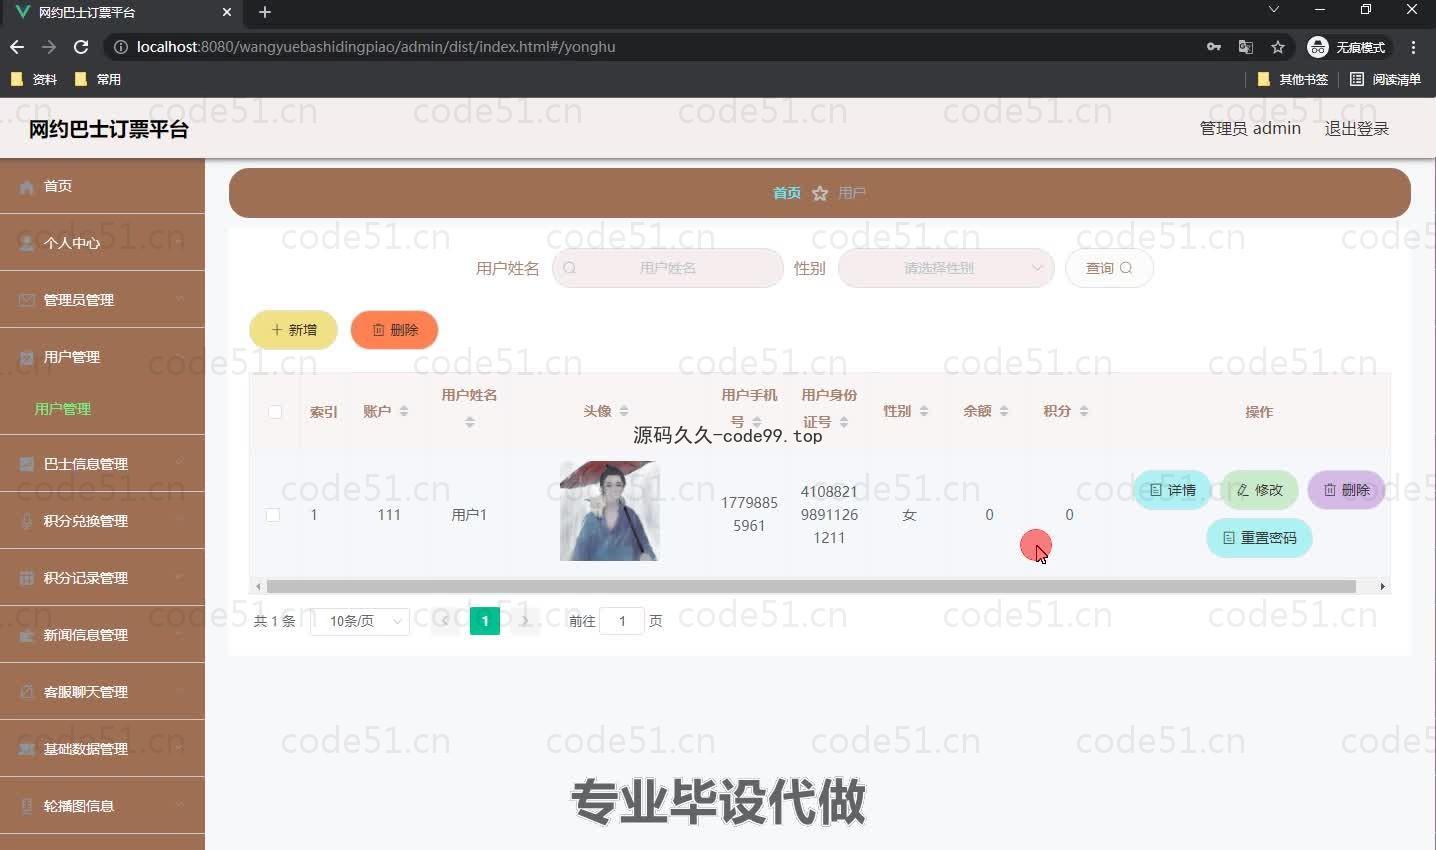Screen dimensions: 1436x850
Task: Expand 积分兑换管理 sidebar menu
Action: point(102,521)
